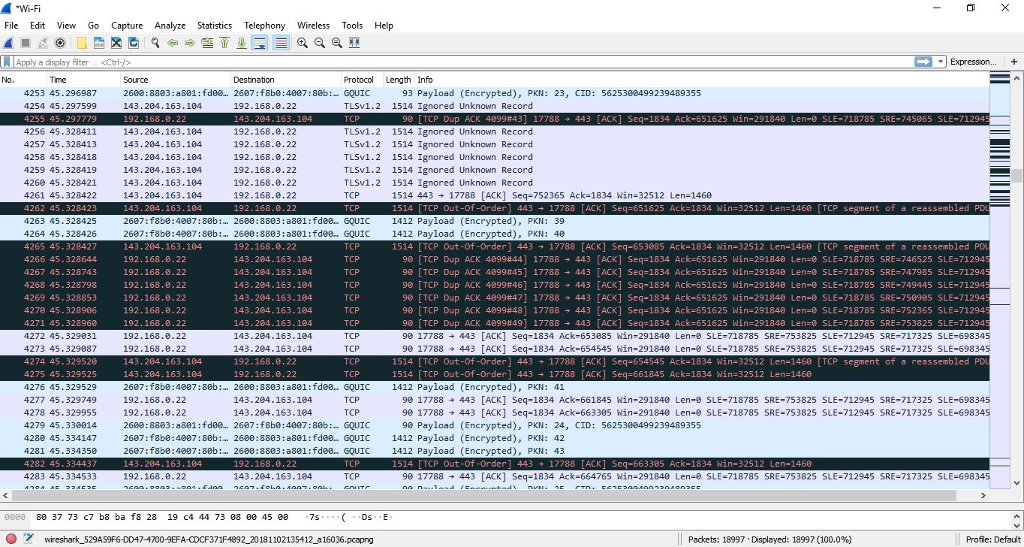This screenshot has height=547, width=1024.
Task: Sort packets by Protocol column header
Action: click(x=358, y=80)
